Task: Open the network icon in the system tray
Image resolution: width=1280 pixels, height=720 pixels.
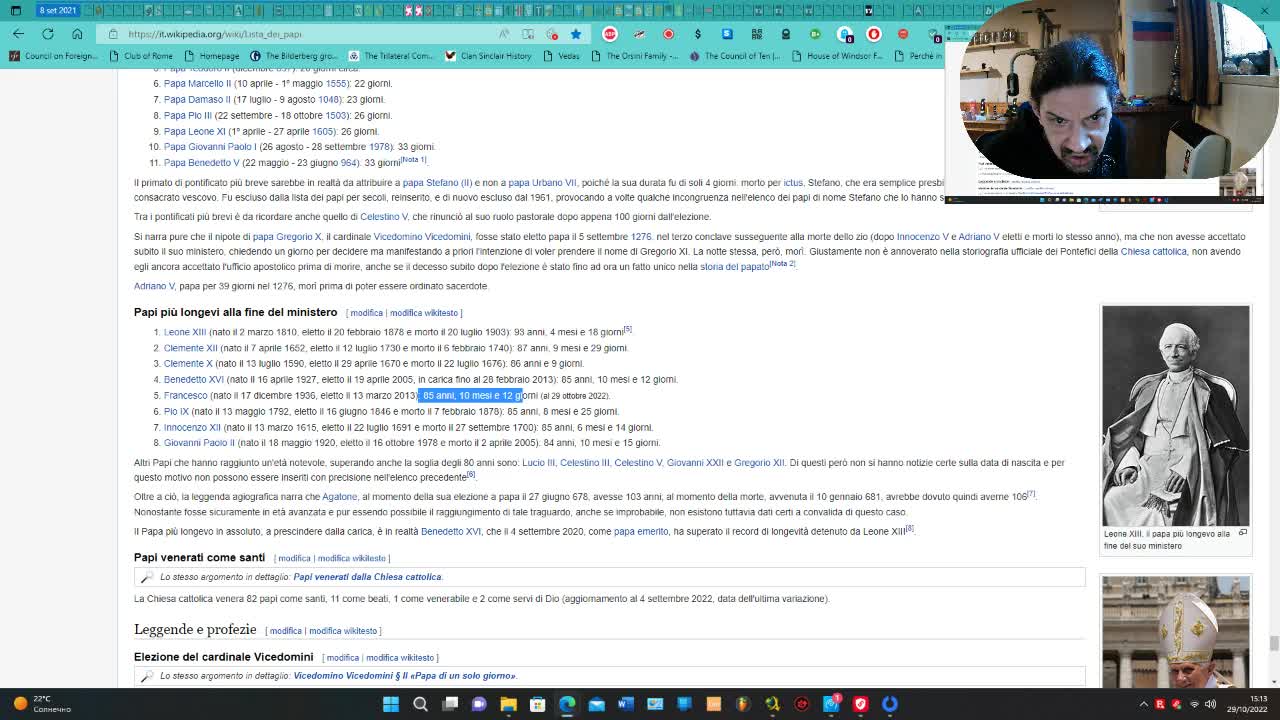Action: click(1194, 704)
